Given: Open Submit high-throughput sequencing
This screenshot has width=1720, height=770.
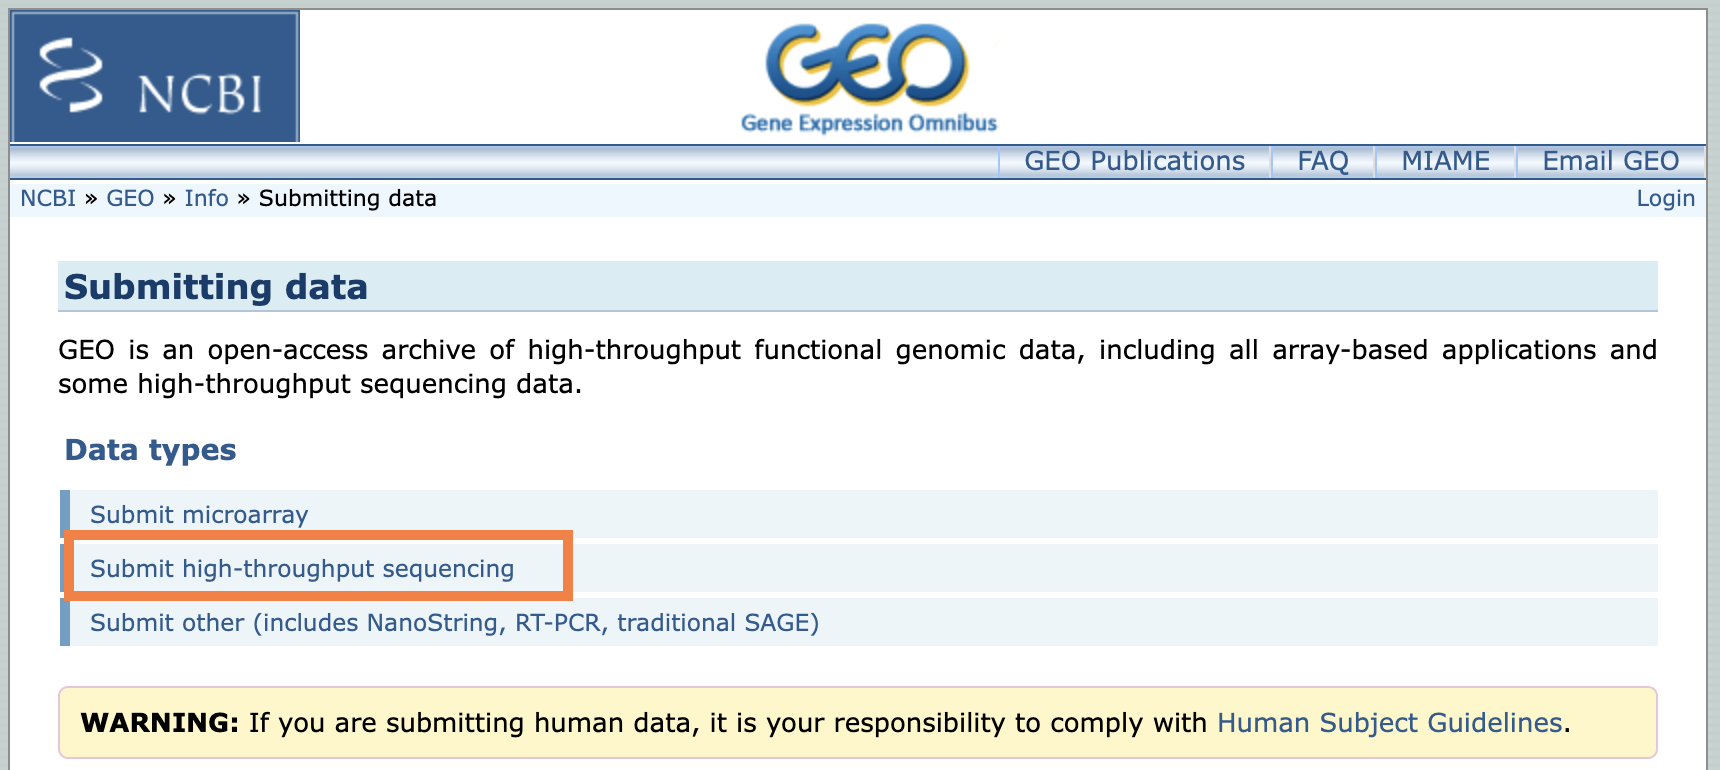Looking at the screenshot, I should 302,569.
